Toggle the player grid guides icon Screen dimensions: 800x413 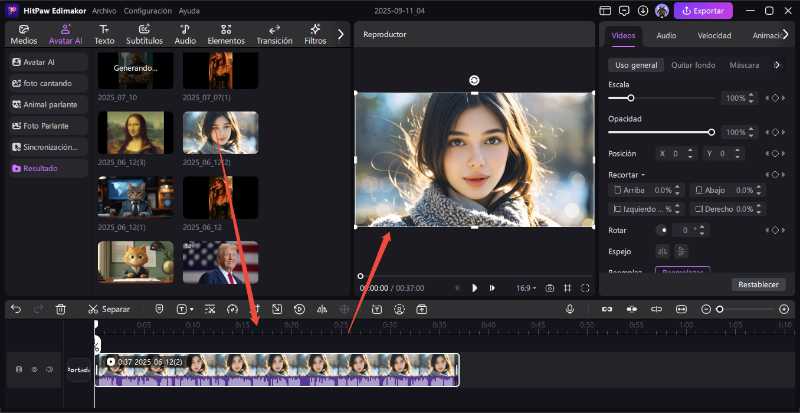tap(567, 288)
